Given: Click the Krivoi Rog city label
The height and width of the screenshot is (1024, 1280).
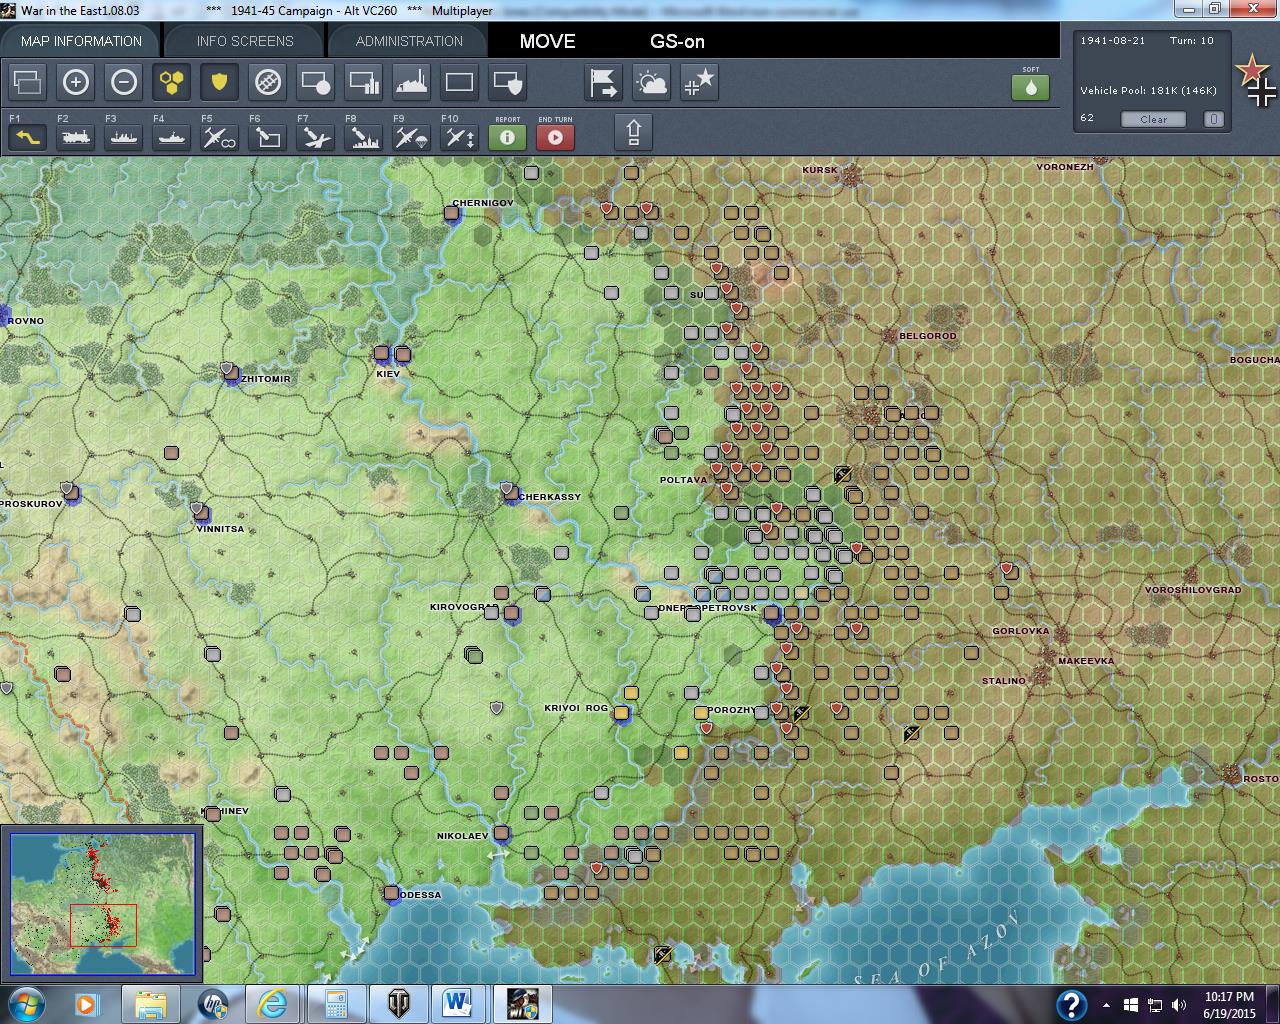Looking at the screenshot, I should point(576,708).
